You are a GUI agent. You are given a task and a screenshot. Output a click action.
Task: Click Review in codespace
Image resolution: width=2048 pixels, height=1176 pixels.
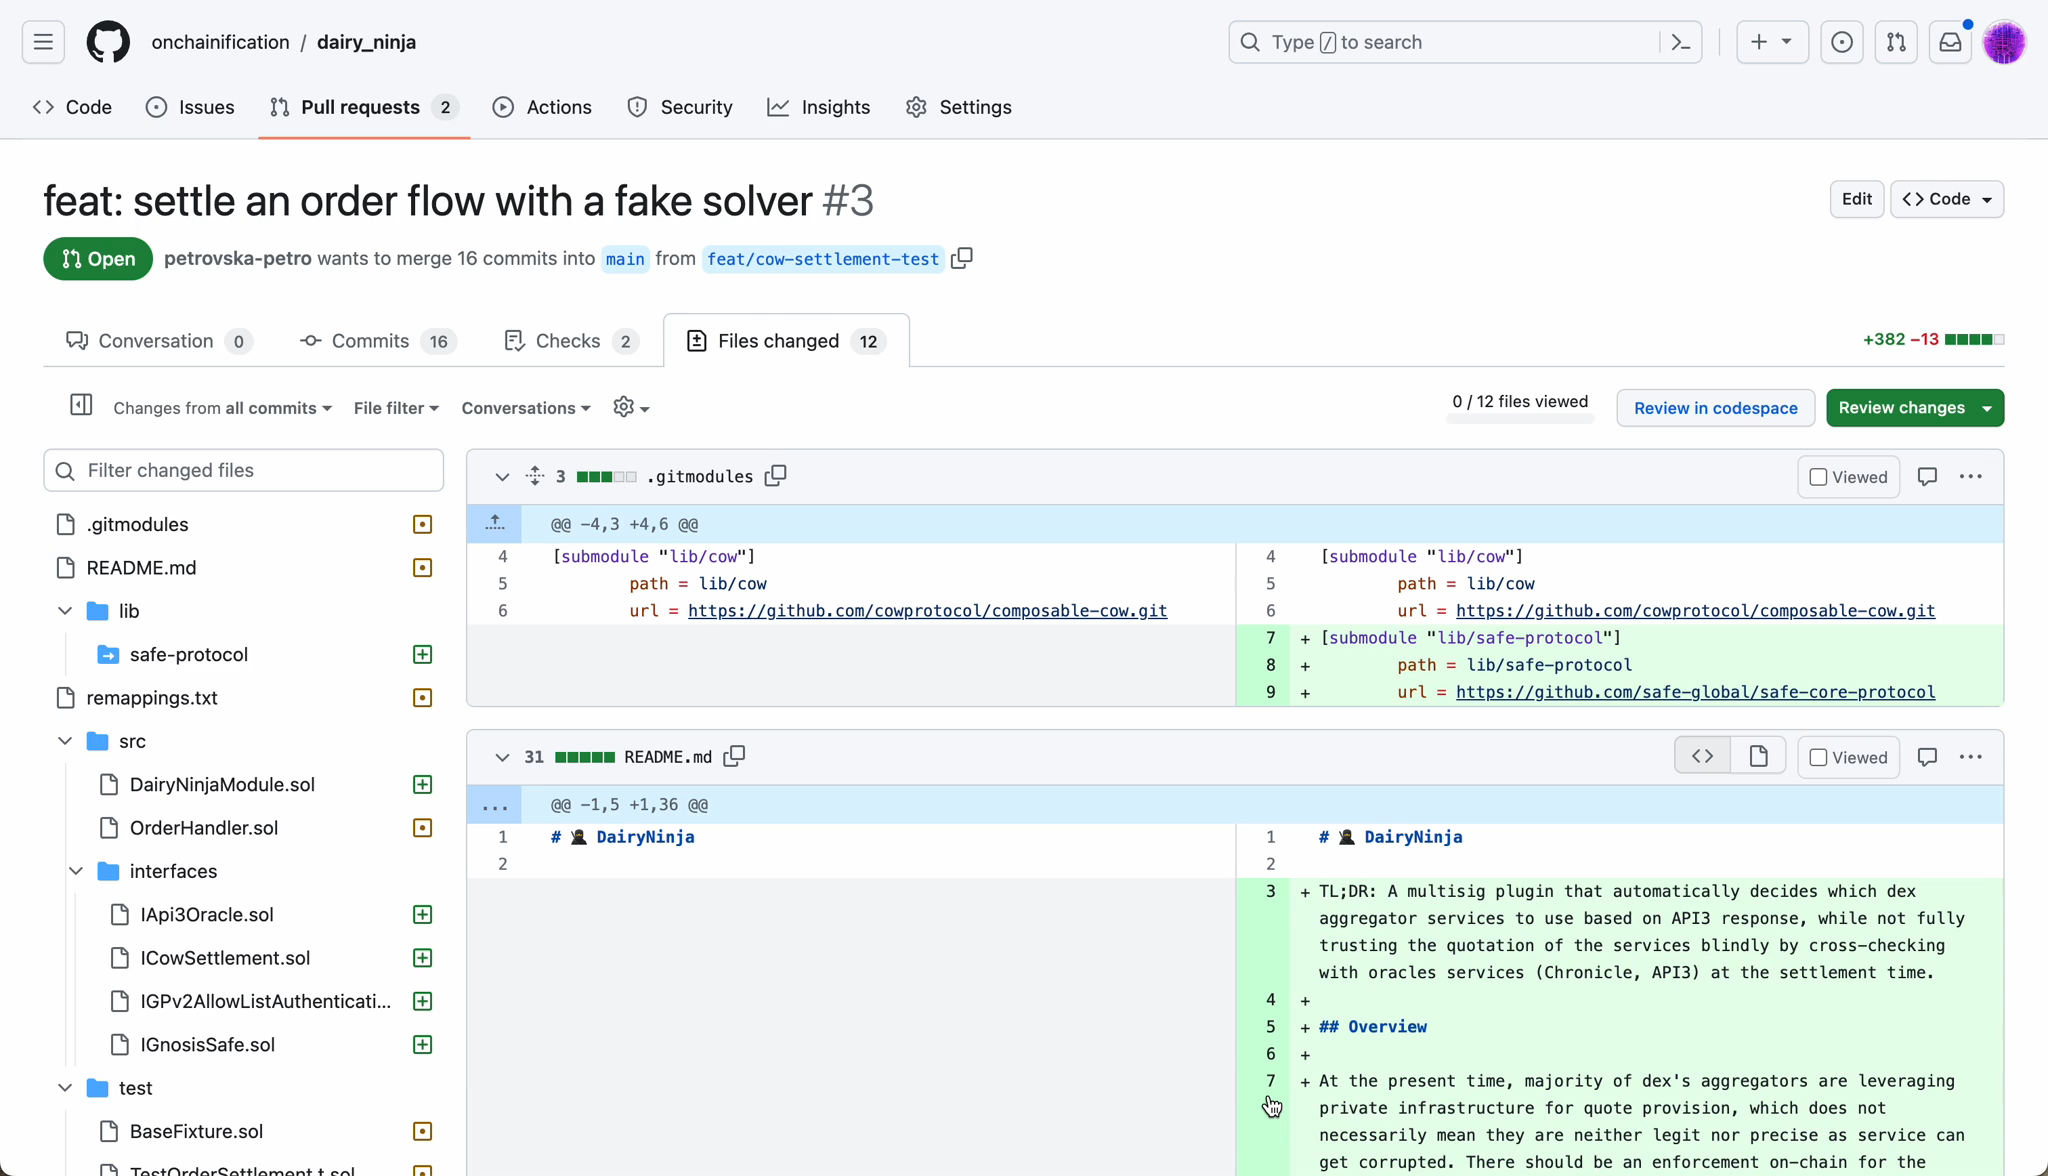click(1715, 408)
